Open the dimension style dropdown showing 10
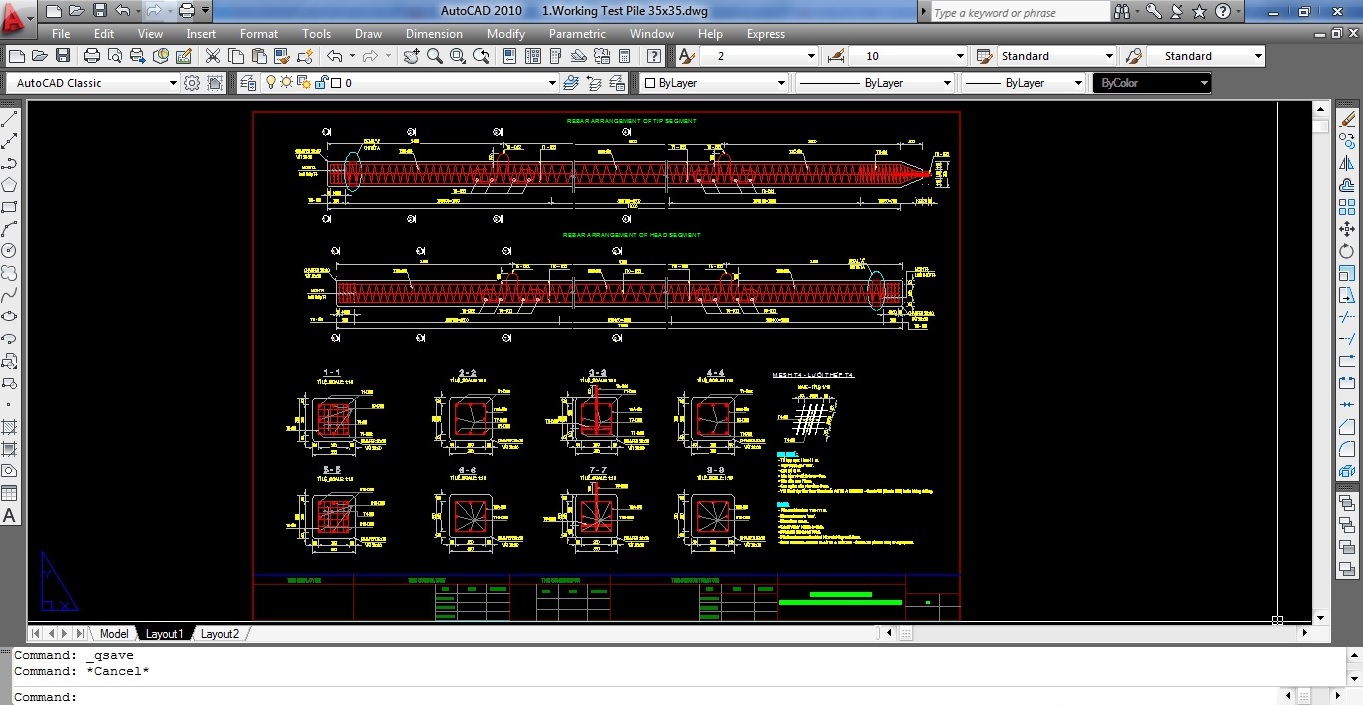 pyautogui.click(x=908, y=56)
